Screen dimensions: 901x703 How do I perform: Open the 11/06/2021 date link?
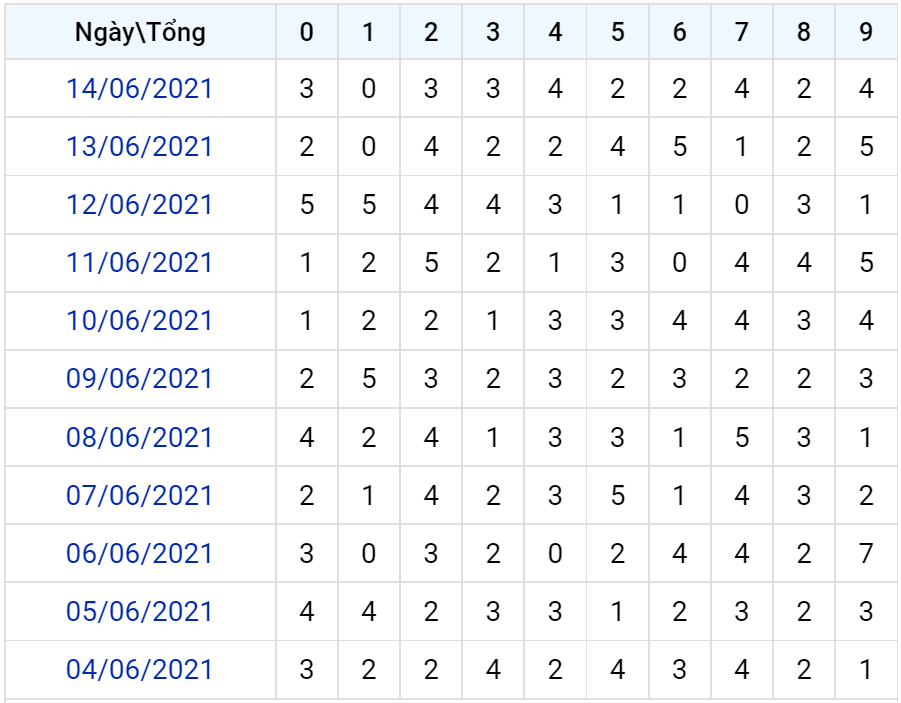(x=140, y=263)
